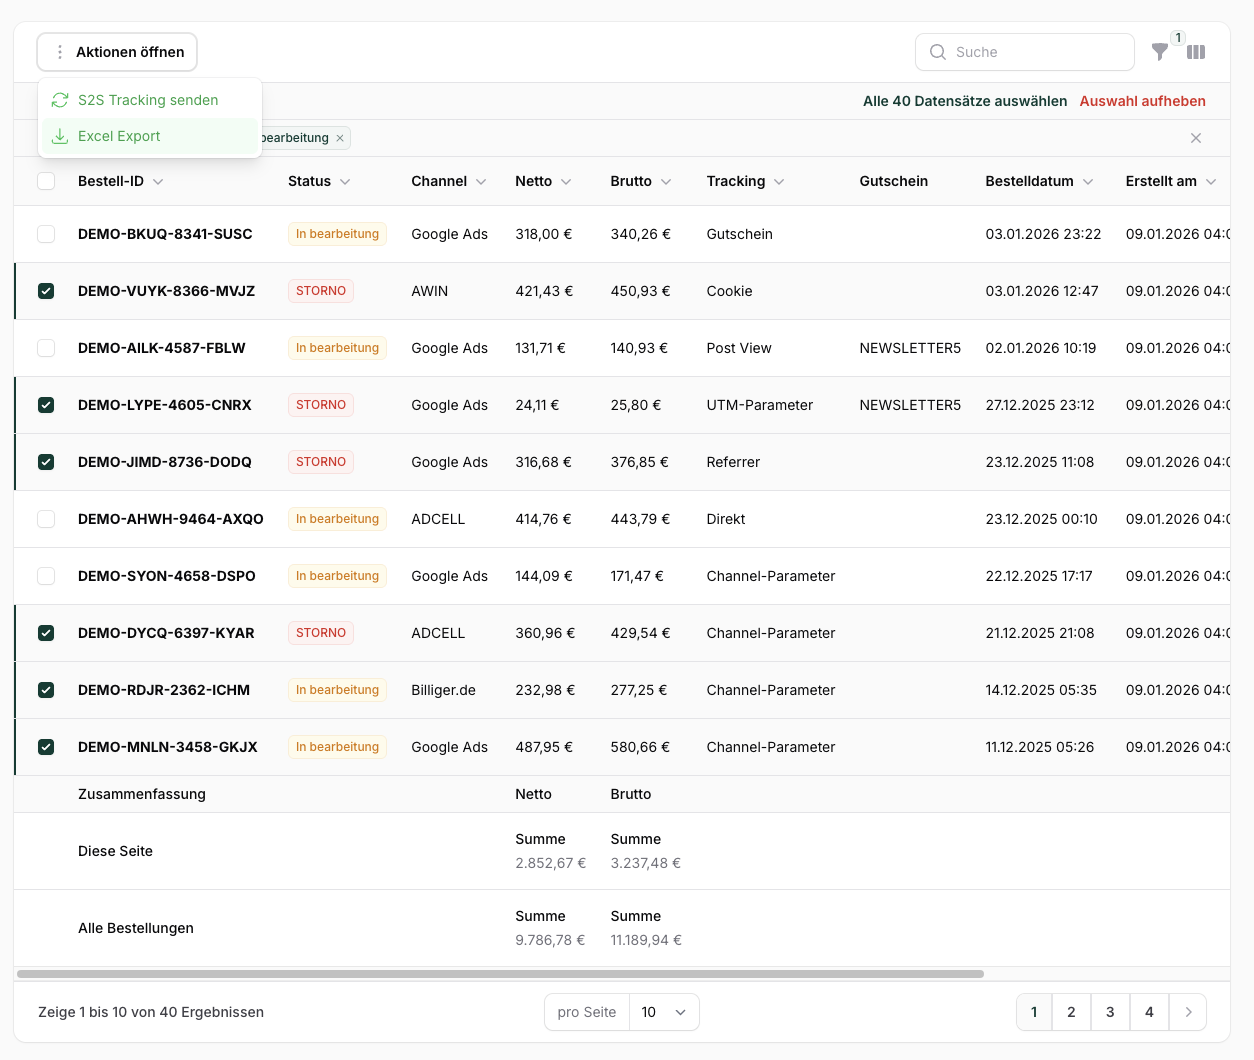Screen dimensions: 1254x1060
Task: Open the per-page size dropdown
Action: 664,1012
